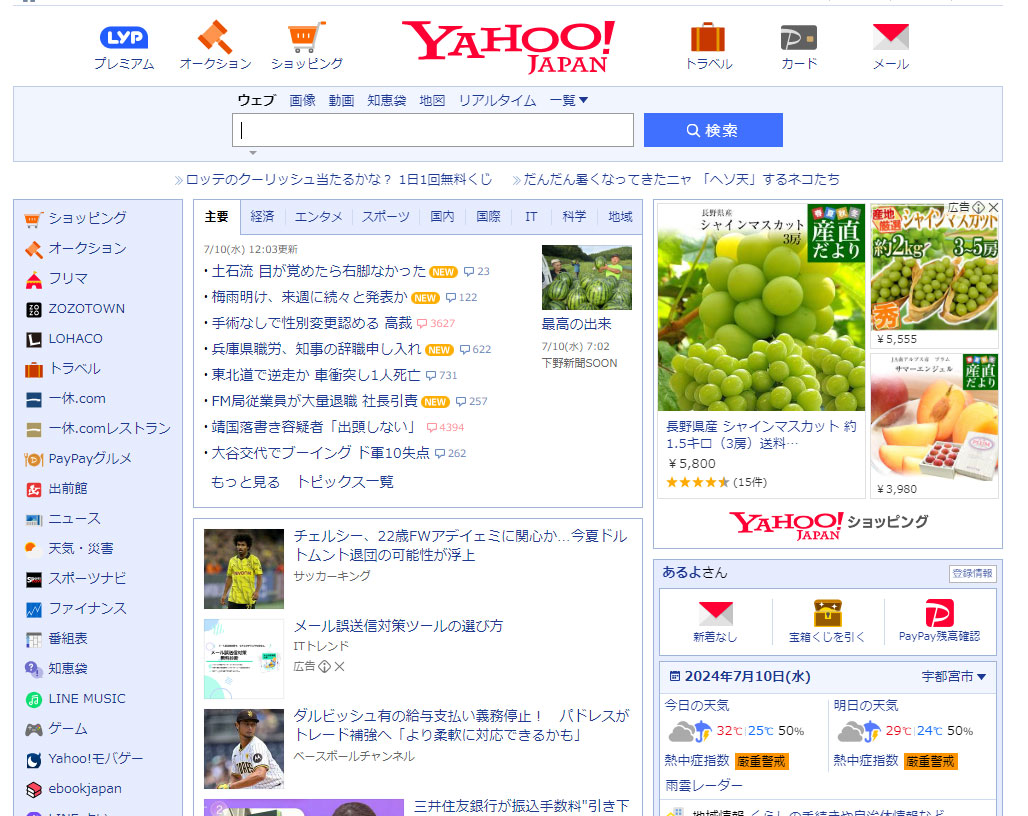
Task: Open the Auction gavel icon in header
Action: point(215,37)
